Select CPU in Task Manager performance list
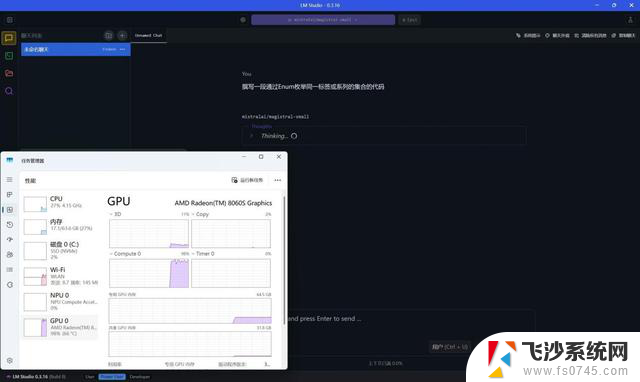Screen dimensions: 640x382 [60, 203]
